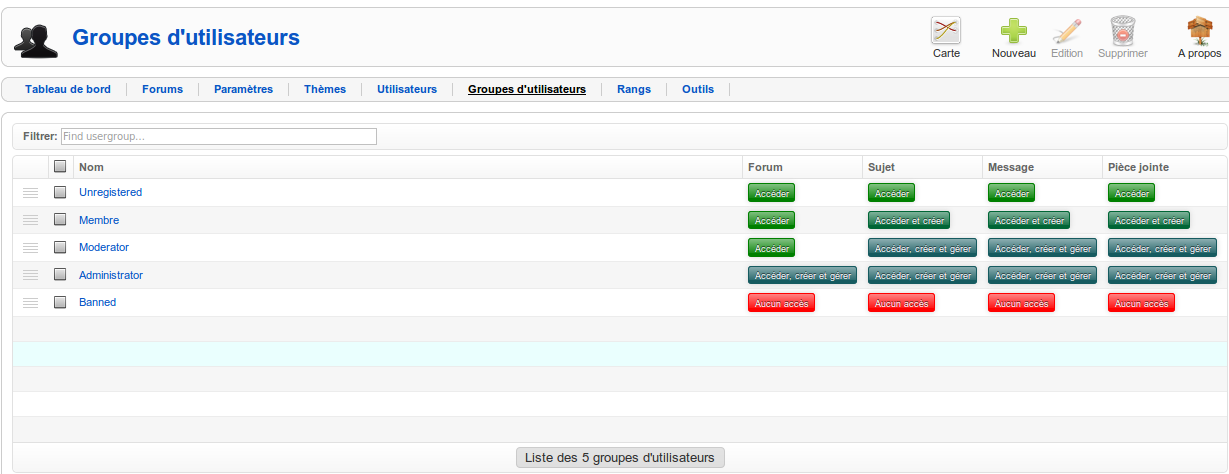
Task: Focus the Find usergroup filter field
Action: (x=218, y=136)
